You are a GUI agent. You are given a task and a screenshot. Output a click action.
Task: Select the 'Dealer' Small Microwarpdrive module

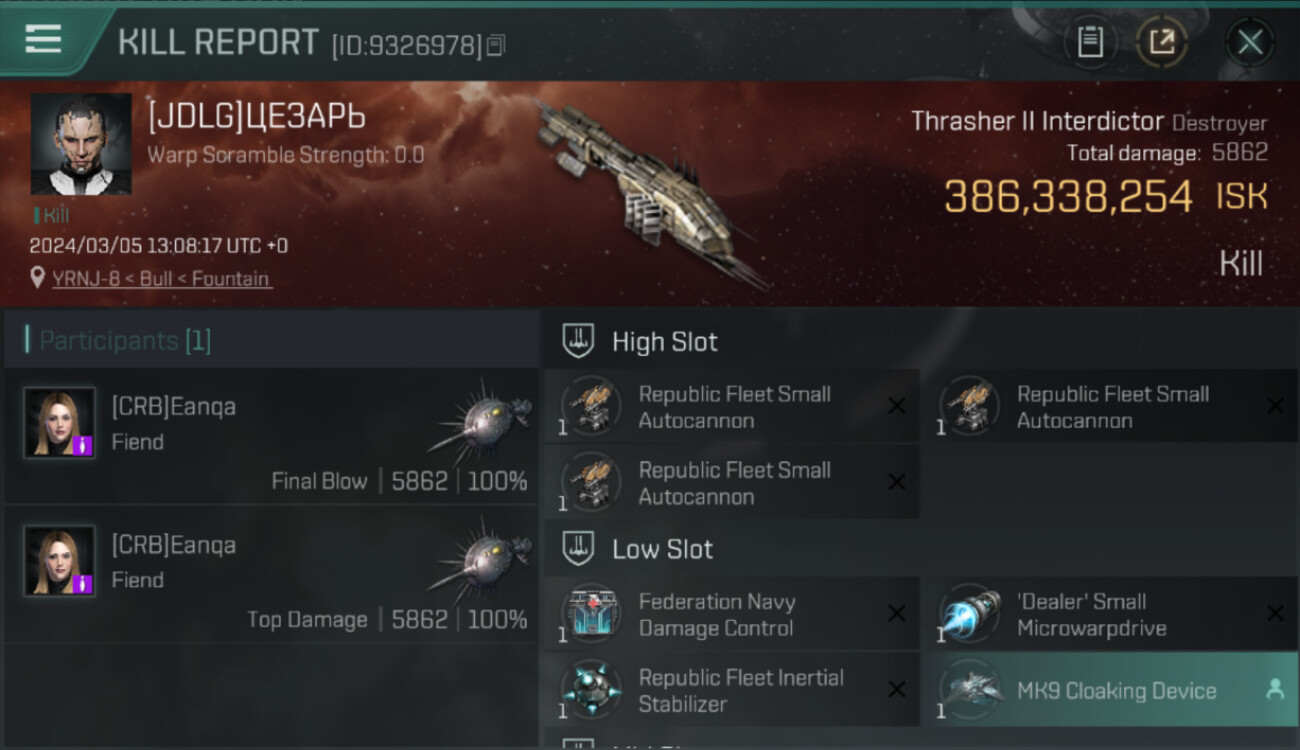tap(1110, 614)
